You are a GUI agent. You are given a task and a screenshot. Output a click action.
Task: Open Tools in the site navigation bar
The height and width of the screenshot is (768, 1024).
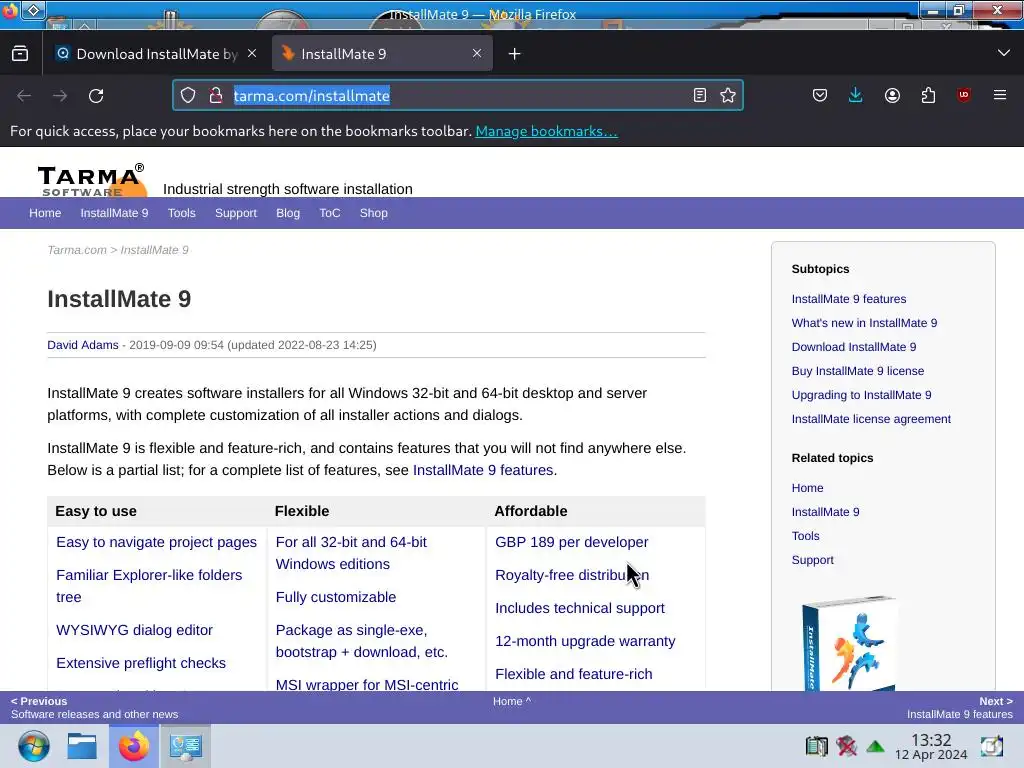(x=182, y=213)
